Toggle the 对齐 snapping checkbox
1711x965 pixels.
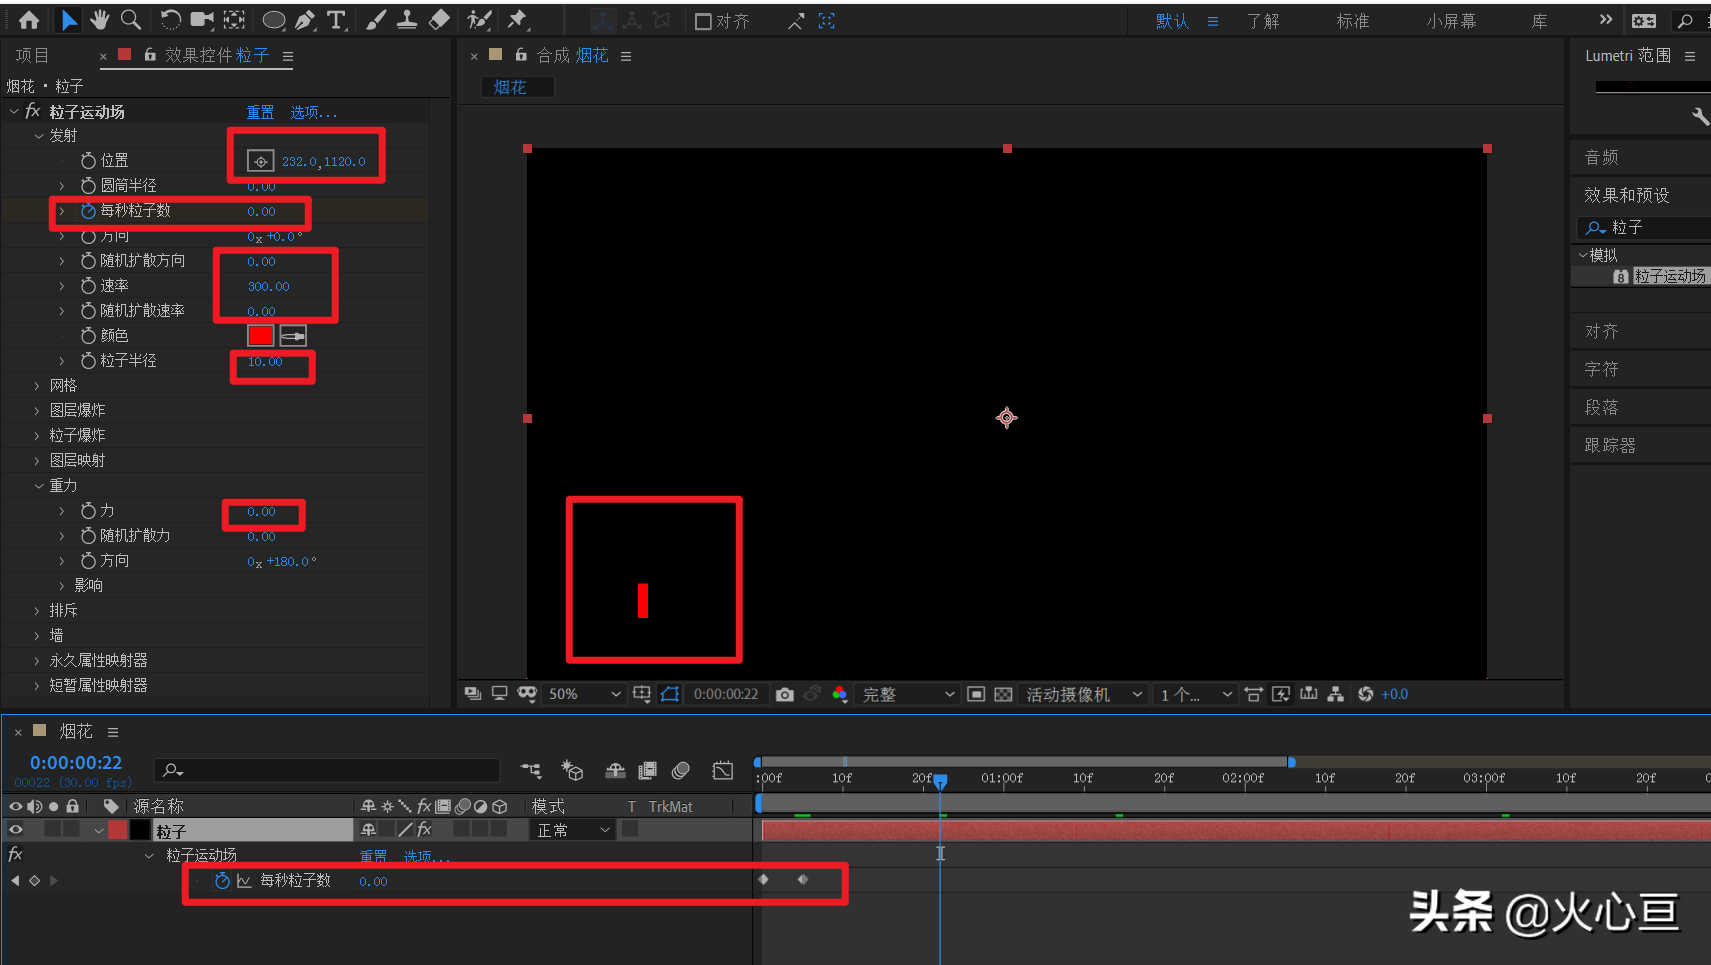click(x=703, y=21)
